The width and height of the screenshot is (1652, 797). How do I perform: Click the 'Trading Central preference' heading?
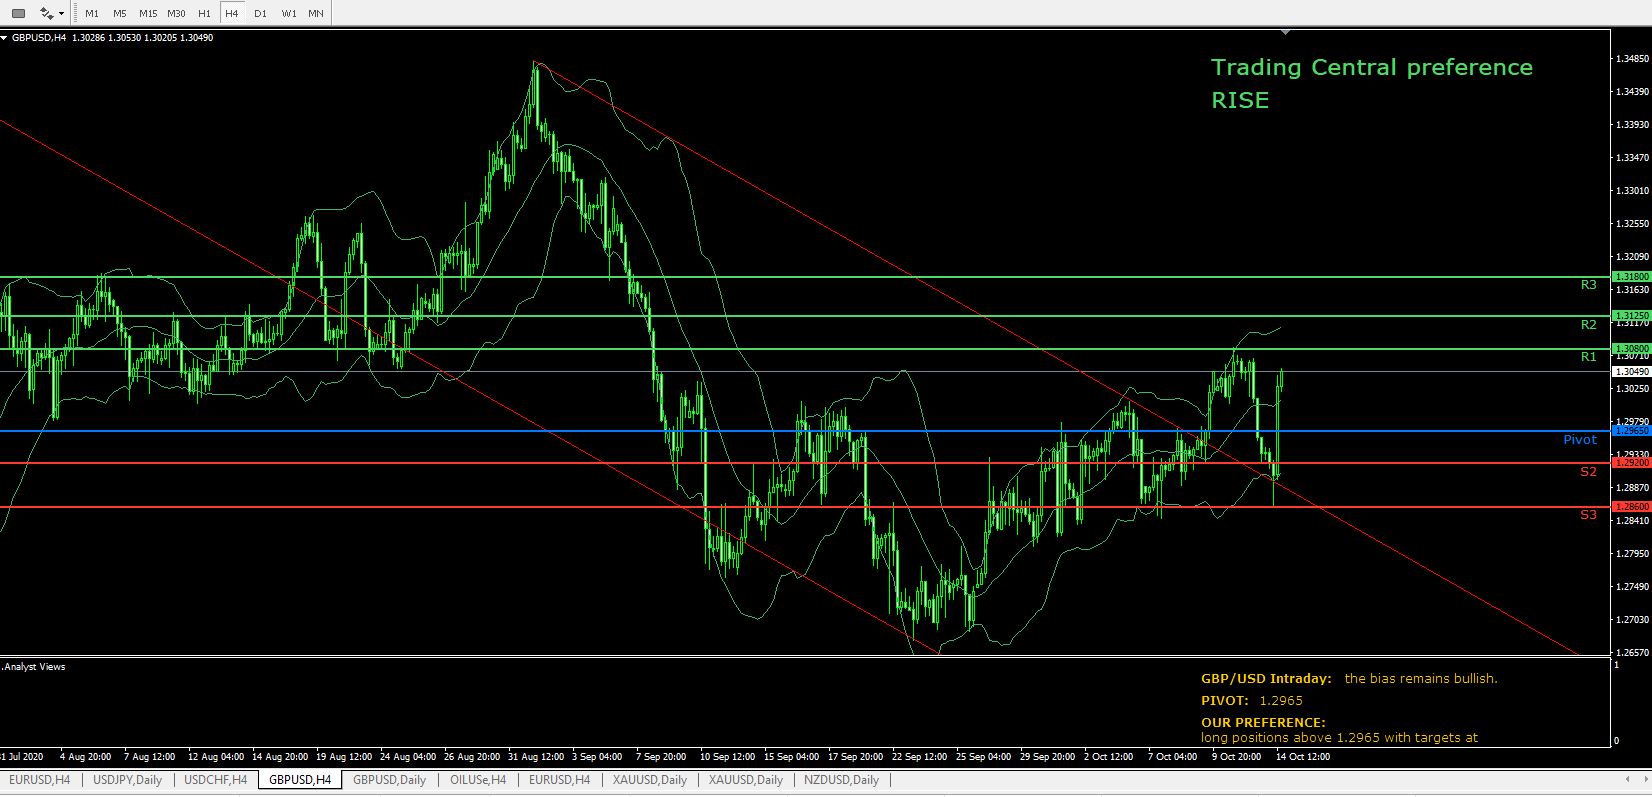[1371, 68]
